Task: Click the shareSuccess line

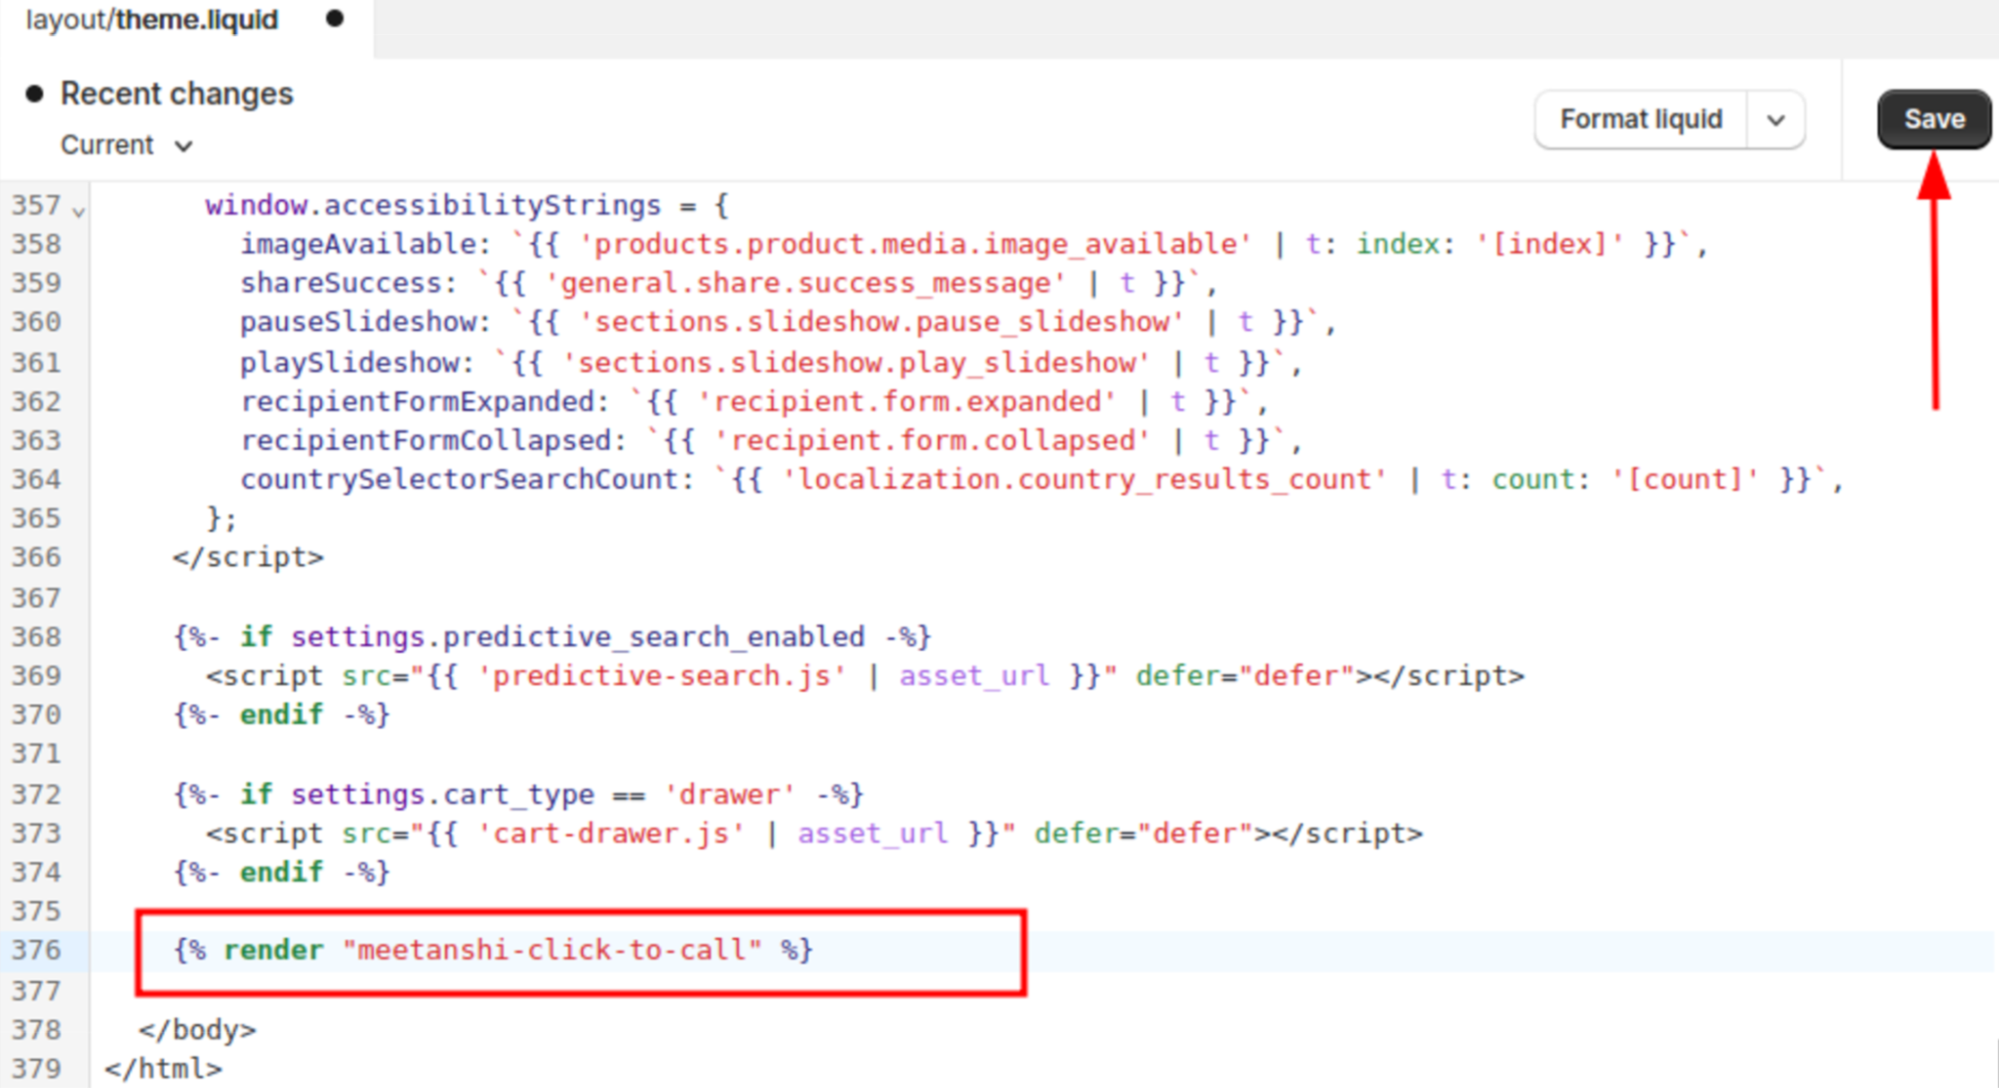Action: tap(728, 283)
